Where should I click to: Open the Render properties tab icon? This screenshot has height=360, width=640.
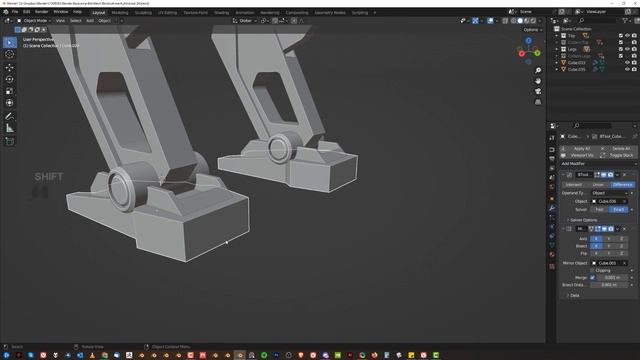point(552,149)
